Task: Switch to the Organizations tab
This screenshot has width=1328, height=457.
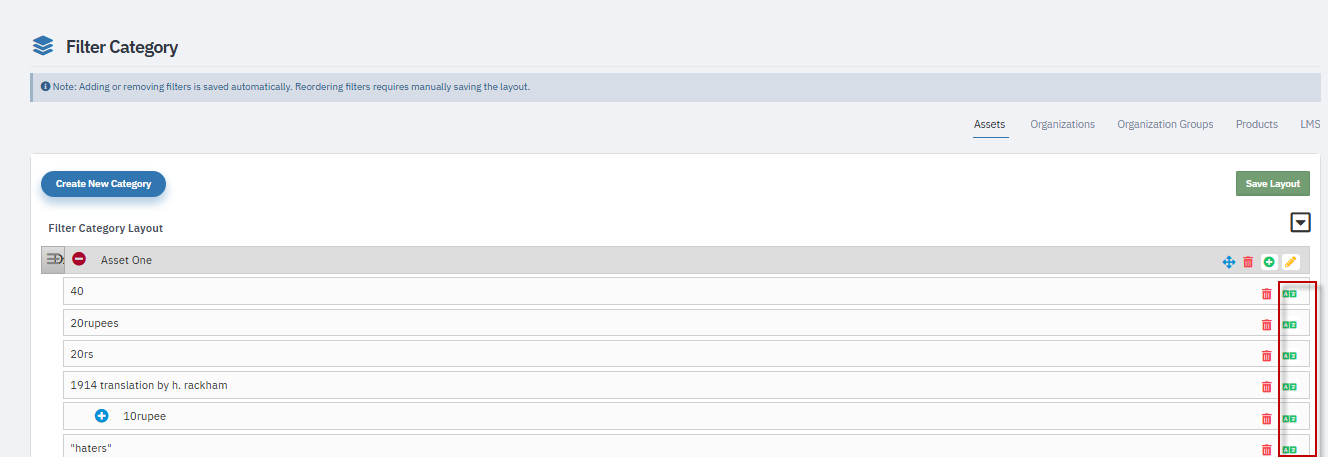Action: tap(1062, 124)
